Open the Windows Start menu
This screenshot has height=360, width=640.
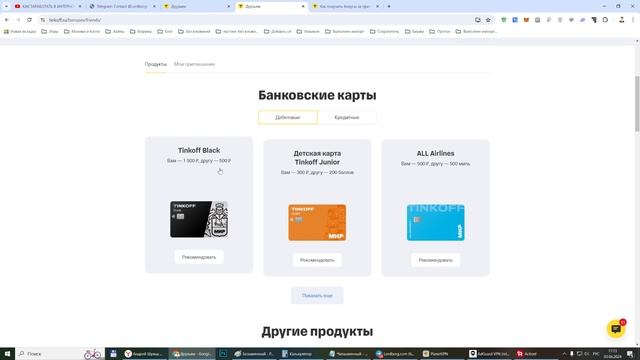7,353
